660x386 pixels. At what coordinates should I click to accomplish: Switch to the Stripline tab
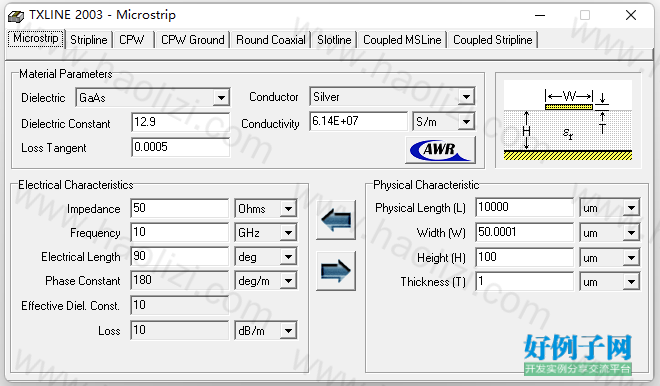pyautogui.click(x=89, y=40)
